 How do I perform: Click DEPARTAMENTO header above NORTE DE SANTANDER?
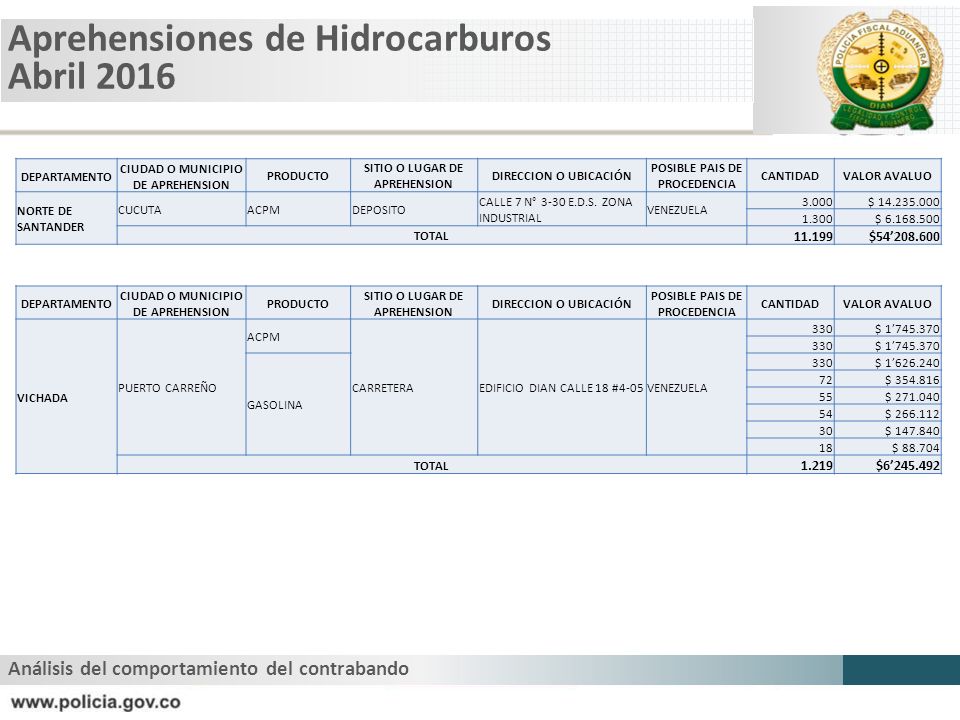click(66, 177)
